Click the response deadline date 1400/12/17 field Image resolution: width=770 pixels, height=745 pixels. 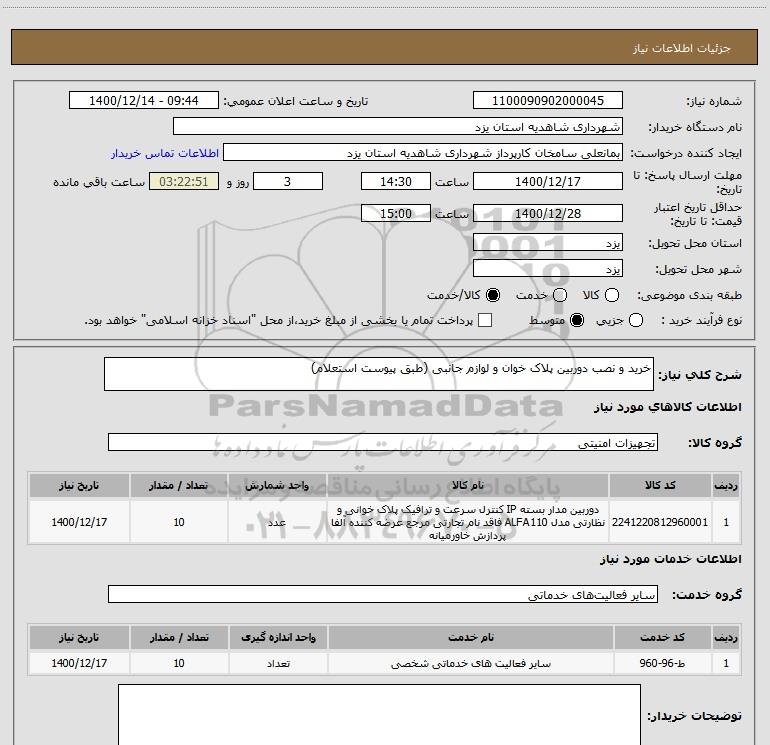click(548, 181)
